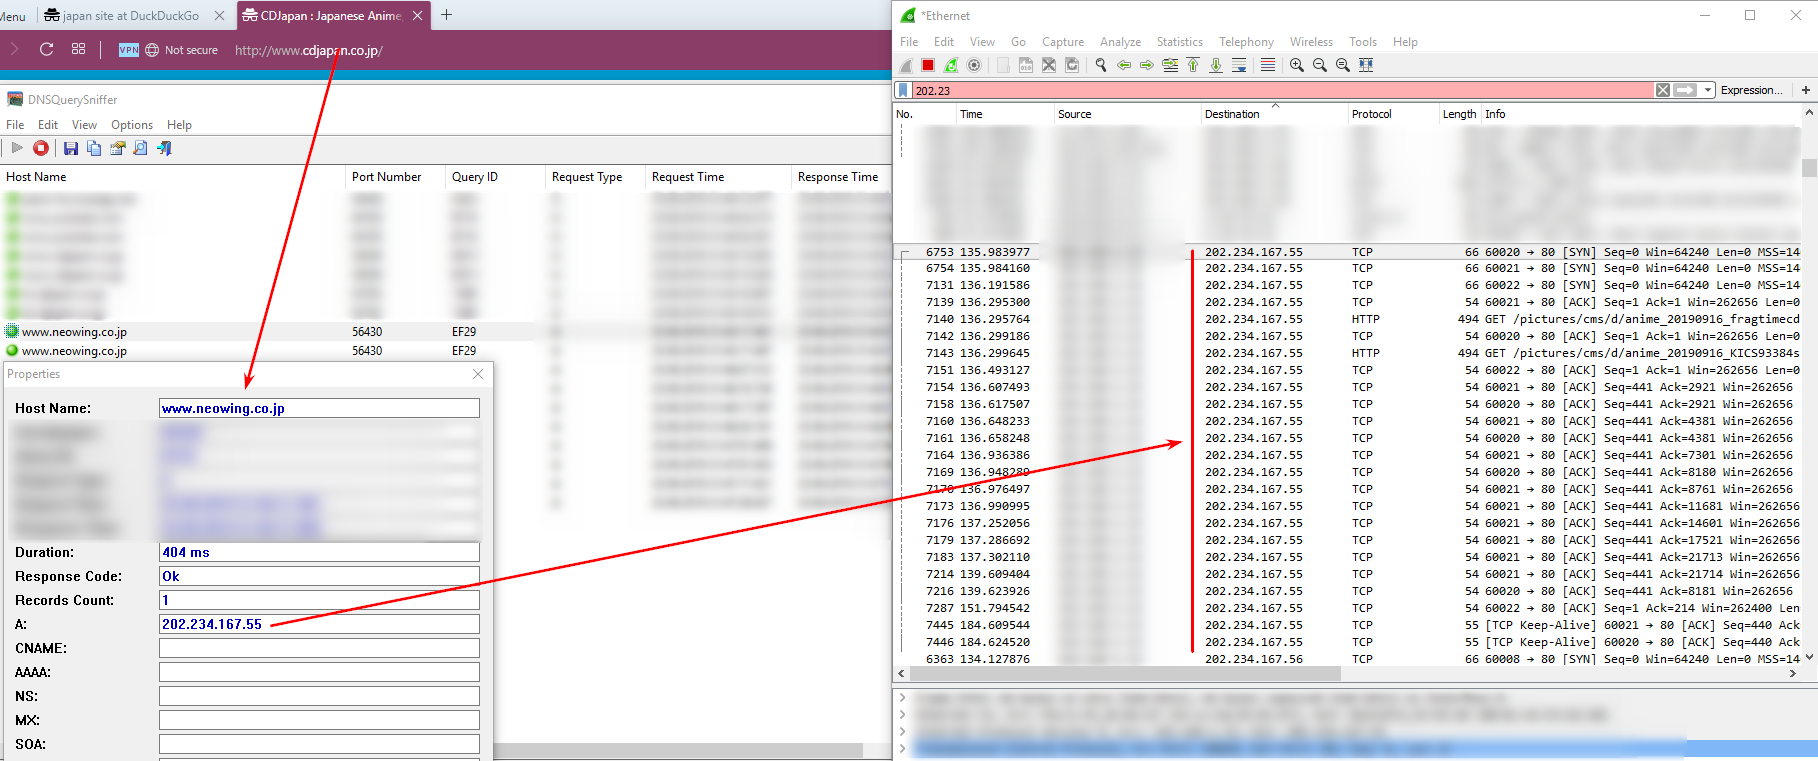Screen dimensions: 1818x761
Task: Find a packet with magnifier icon
Action: 1101,65
